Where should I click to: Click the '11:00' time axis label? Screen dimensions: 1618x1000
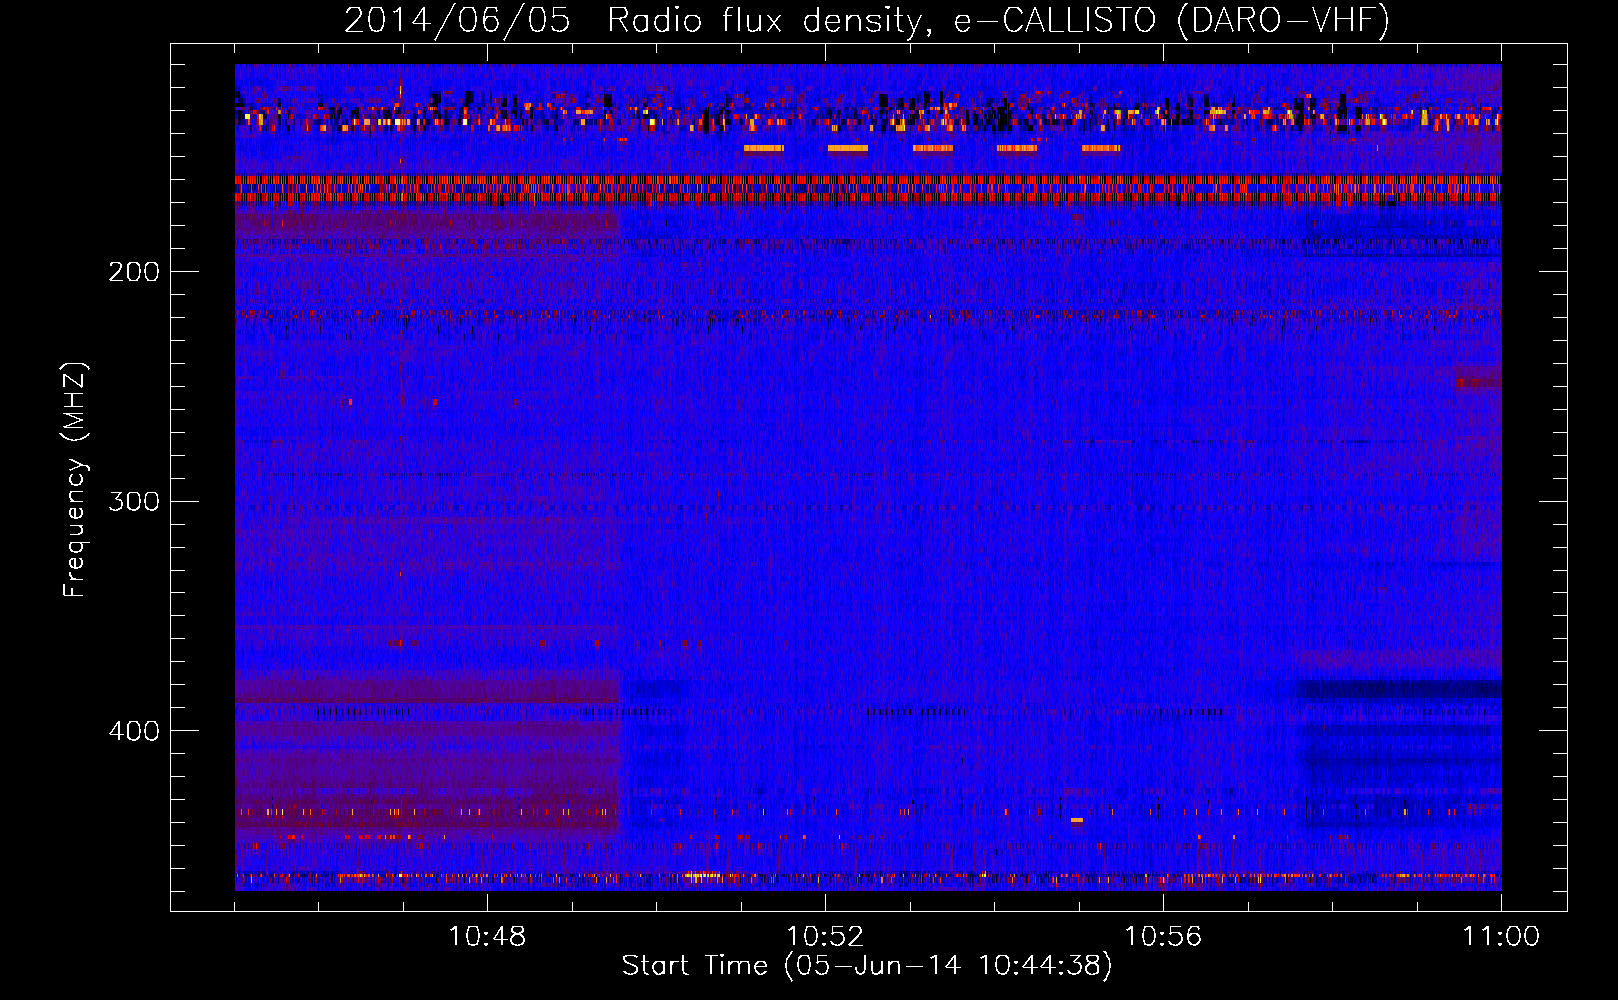click(x=1501, y=937)
